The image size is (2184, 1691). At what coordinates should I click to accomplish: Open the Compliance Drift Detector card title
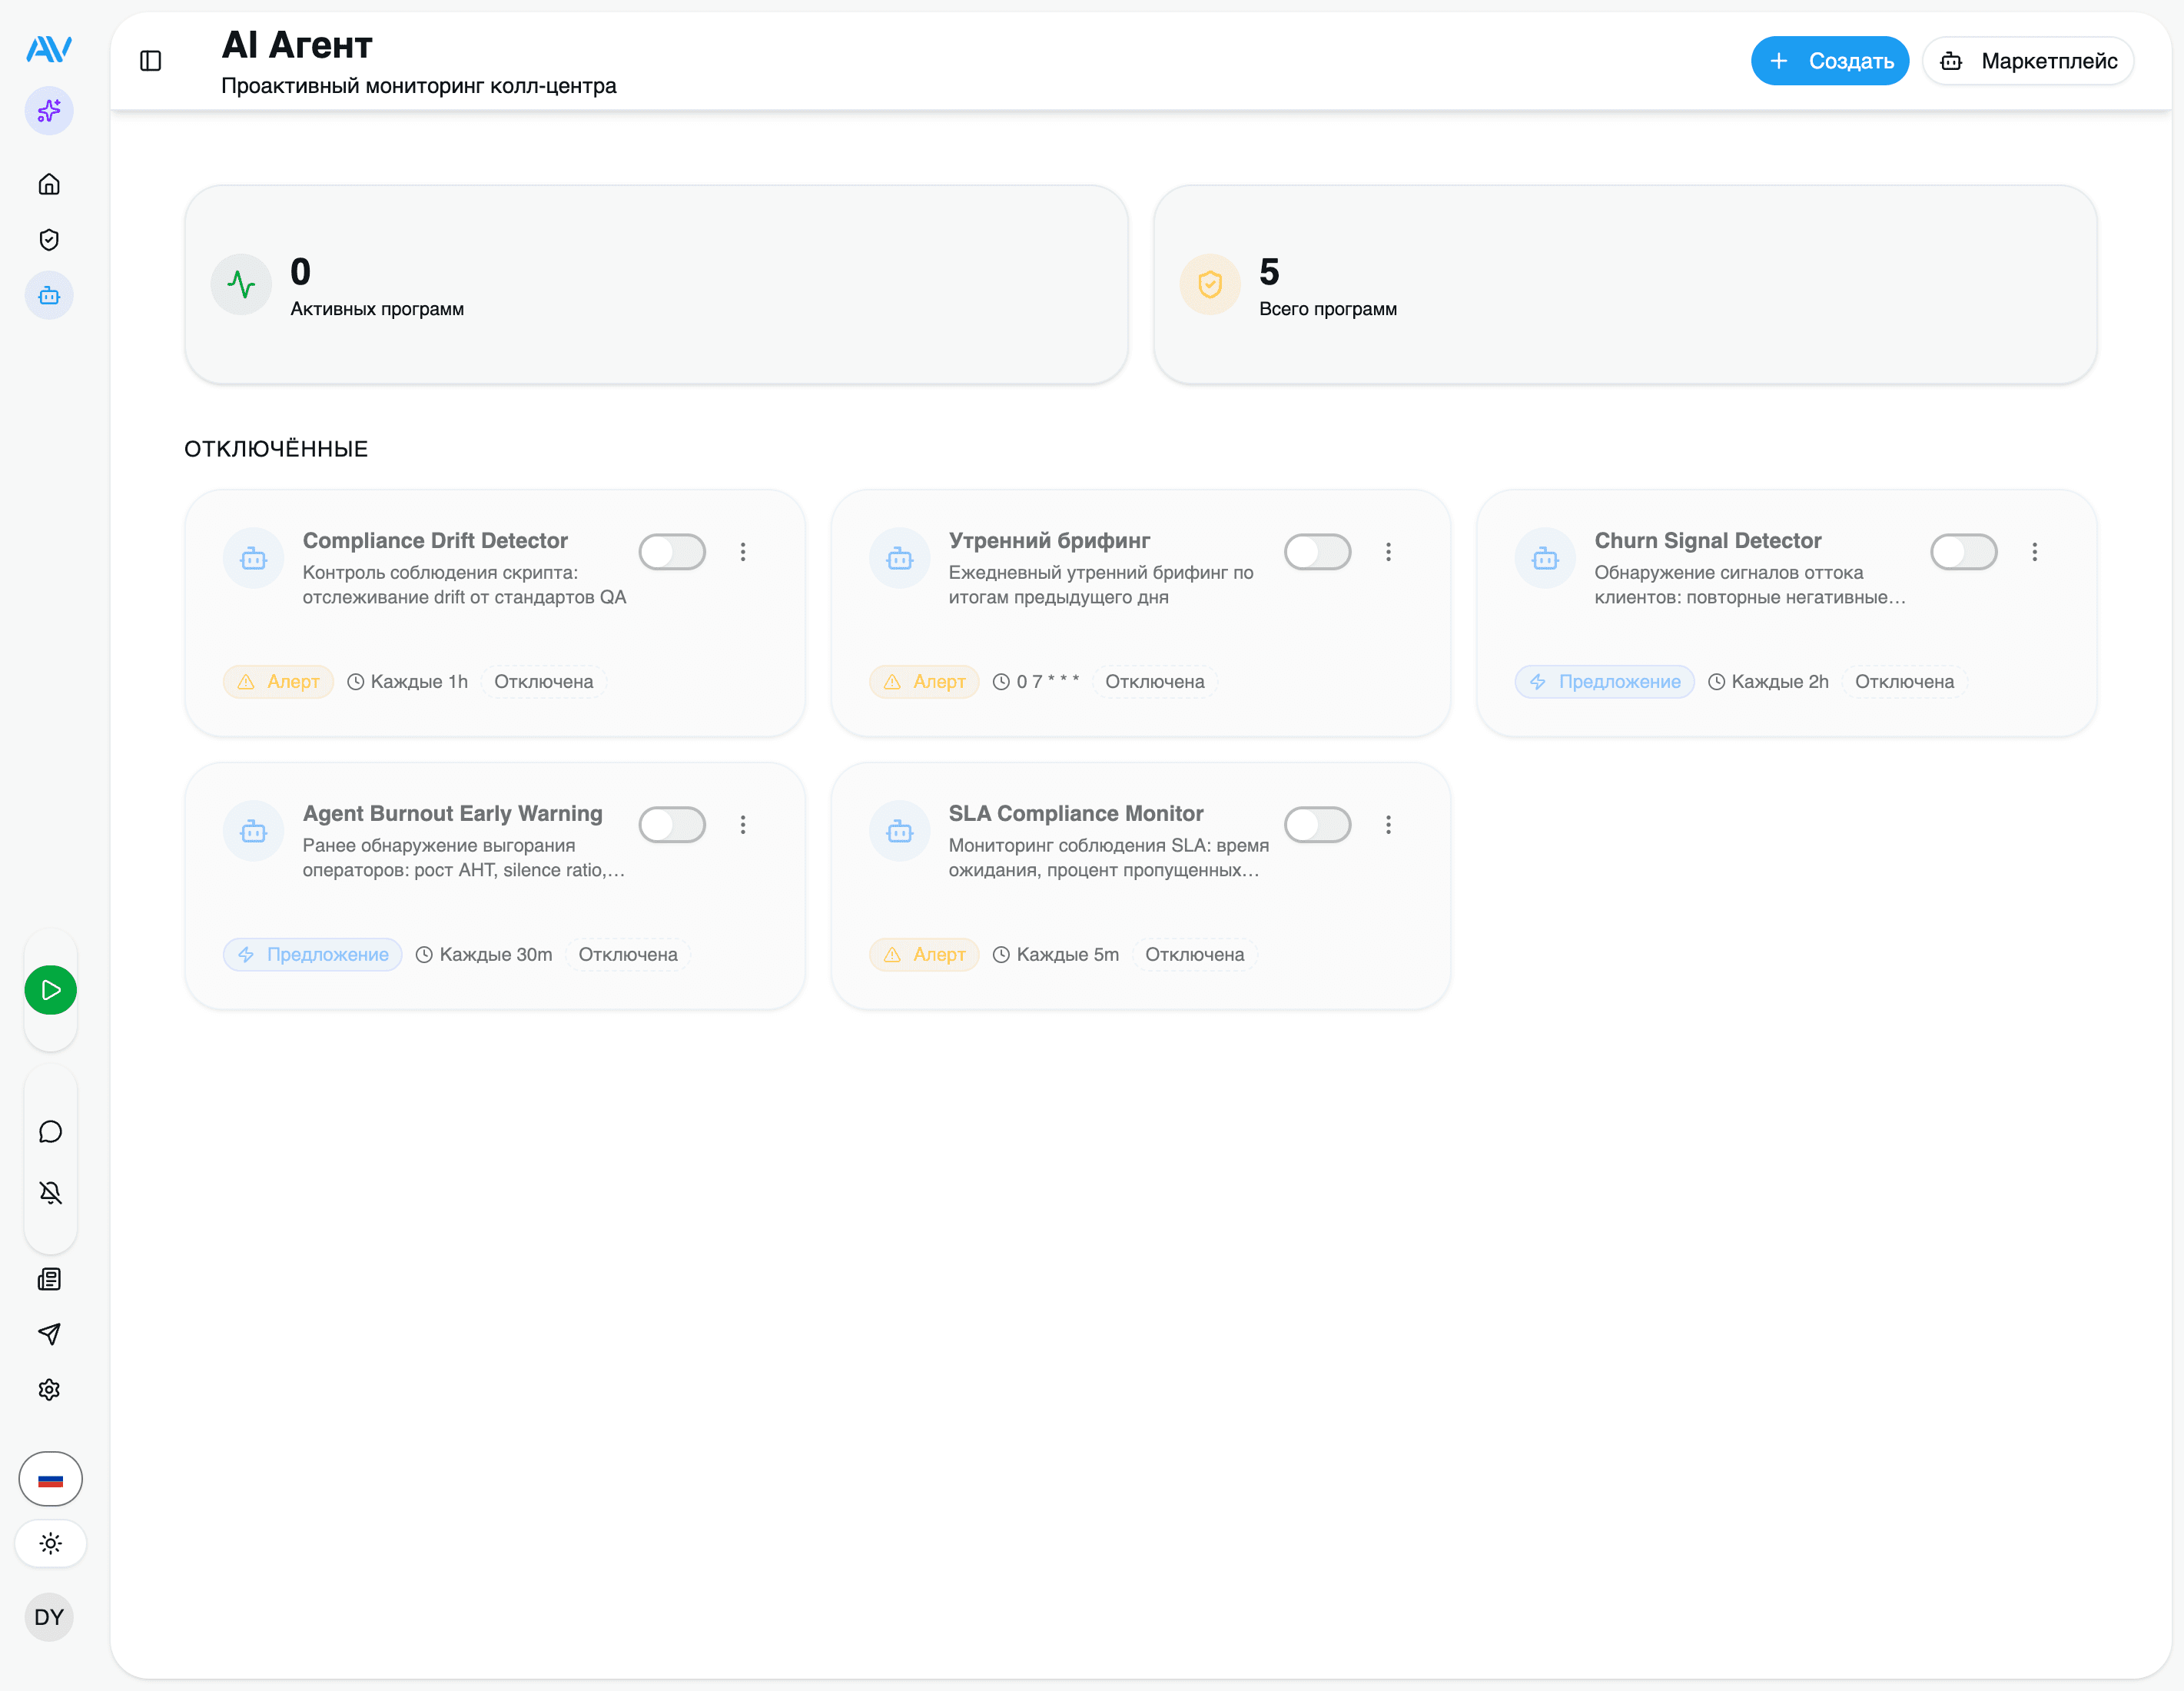[436, 541]
